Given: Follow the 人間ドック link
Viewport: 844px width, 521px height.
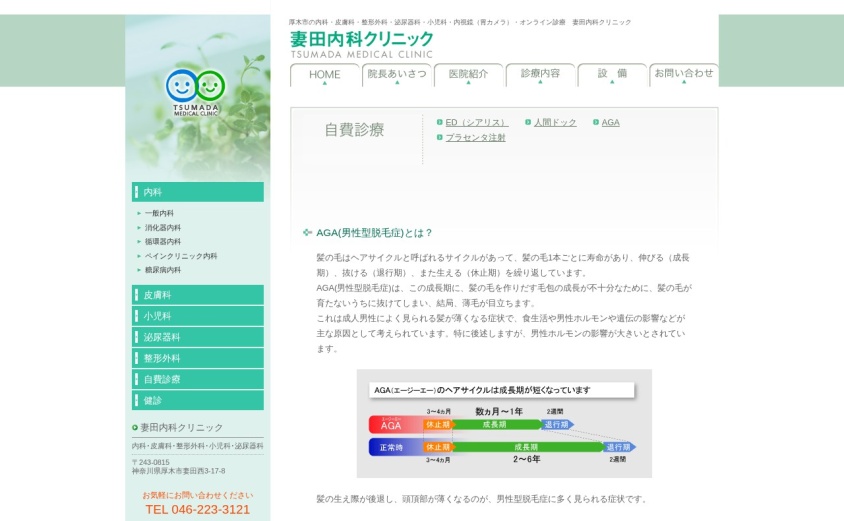Looking at the screenshot, I should pos(555,123).
